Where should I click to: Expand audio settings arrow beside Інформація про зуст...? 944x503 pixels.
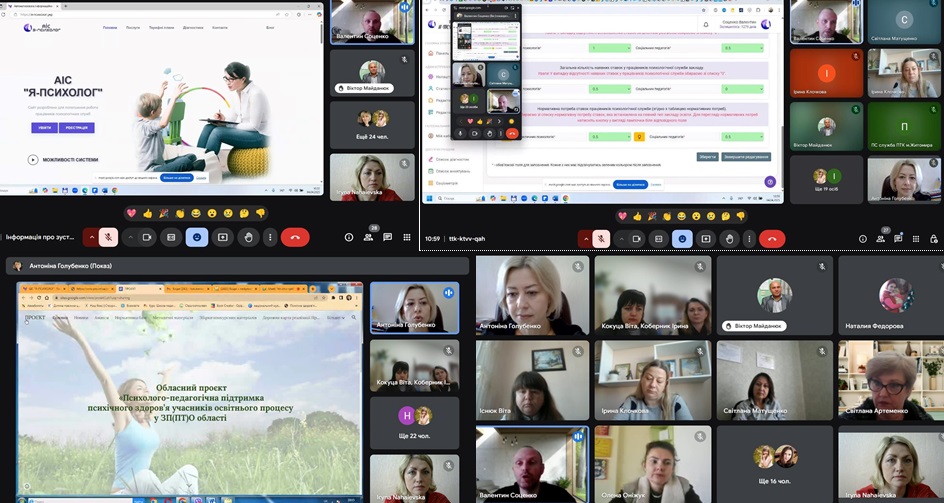click(90, 237)
